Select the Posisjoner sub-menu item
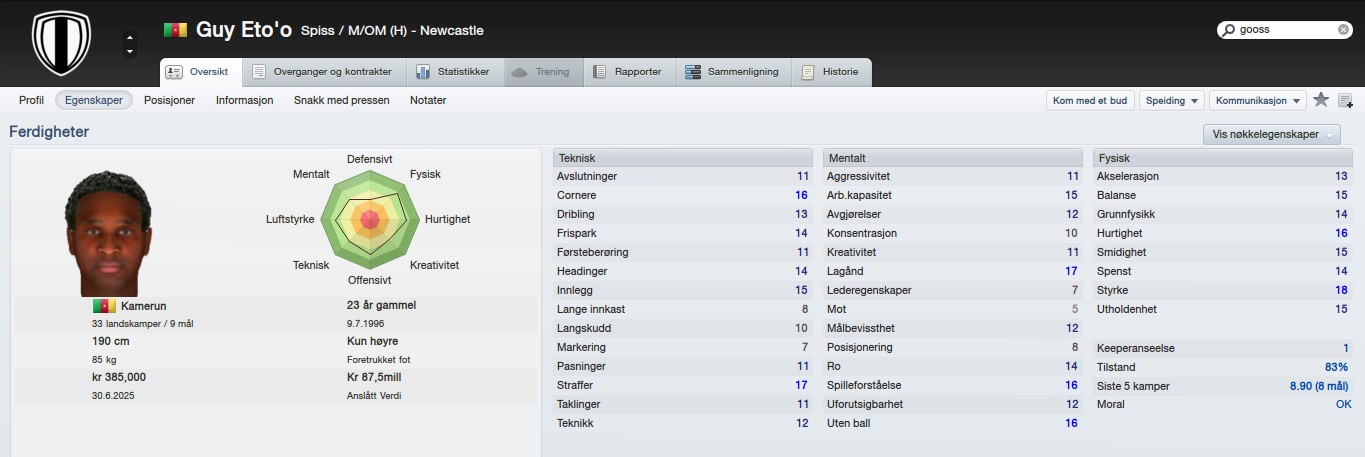This screenshot has width=1365, height=457. pos(170,100)
